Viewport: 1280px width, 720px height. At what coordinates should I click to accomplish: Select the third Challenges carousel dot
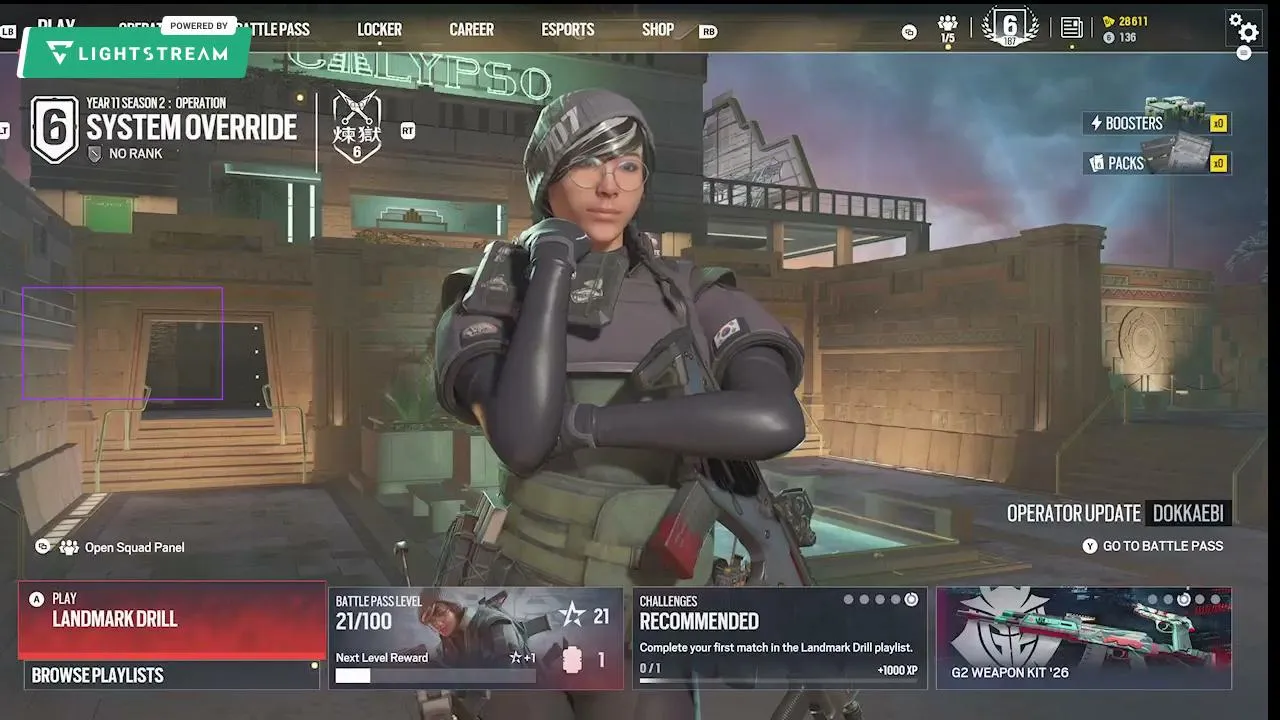pyautogui.click(x=880, y=600)
